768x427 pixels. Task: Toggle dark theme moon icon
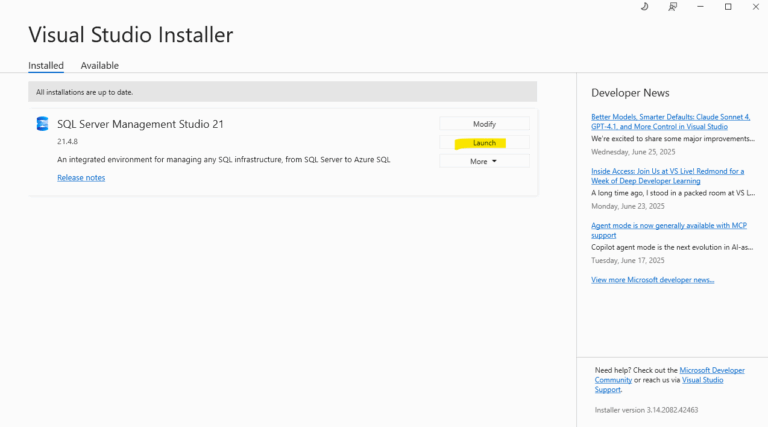(x=645, y=7)
